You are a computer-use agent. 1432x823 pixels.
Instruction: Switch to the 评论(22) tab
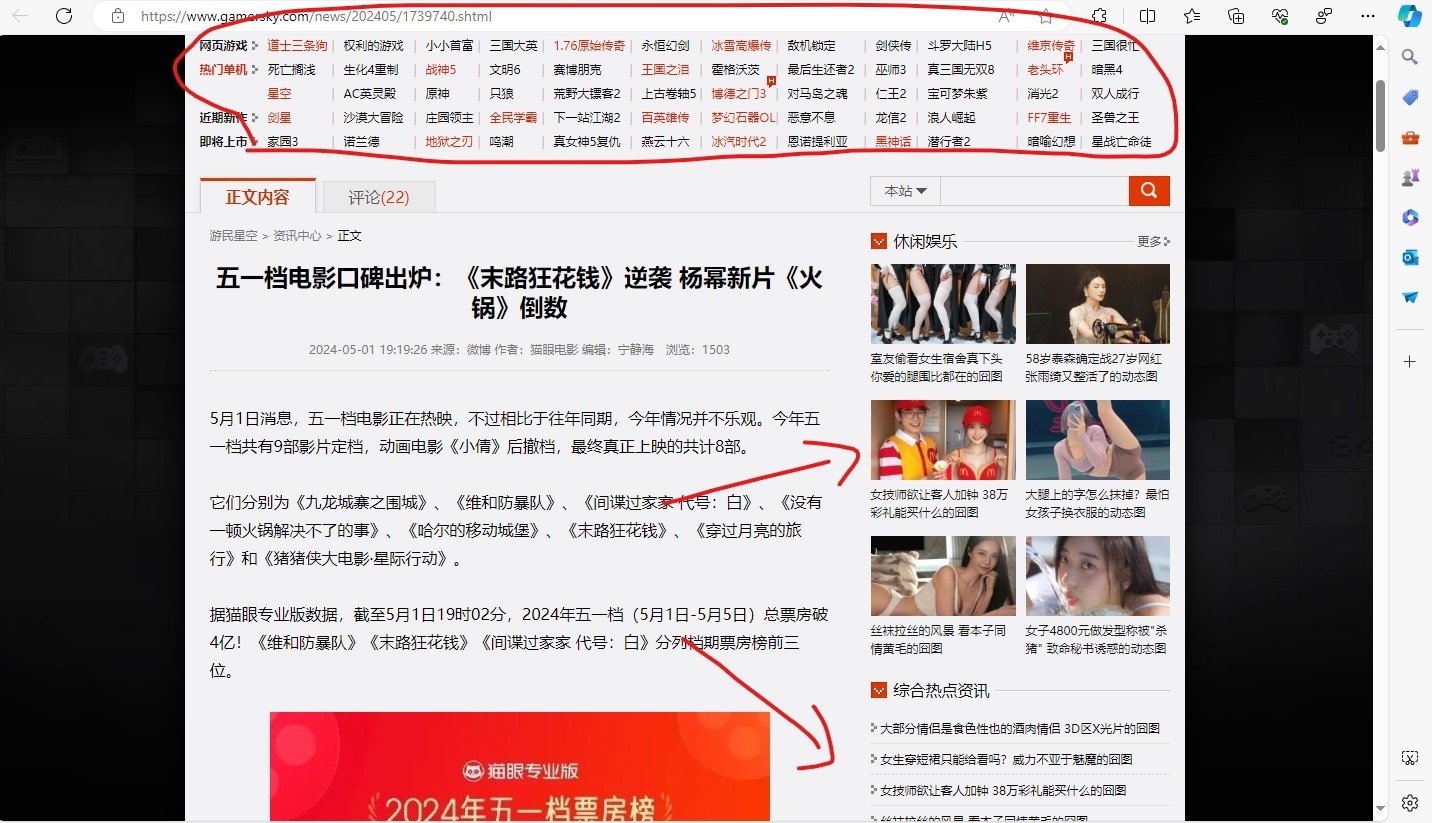[379, 197]
